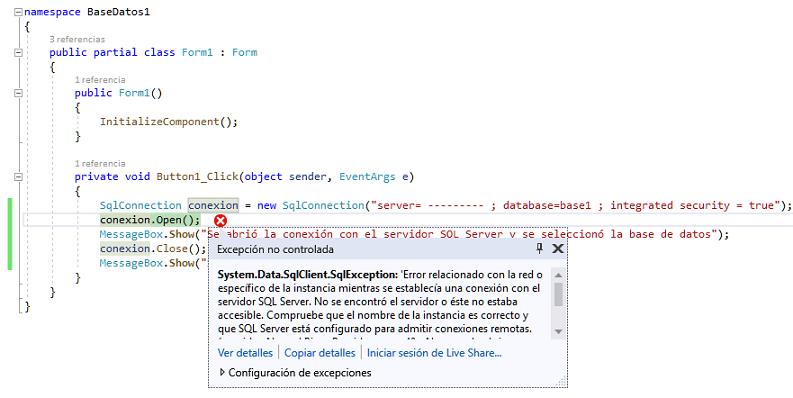Click the 'Form' base class name
The image size is (793, 398).
[x=245, y=53]
